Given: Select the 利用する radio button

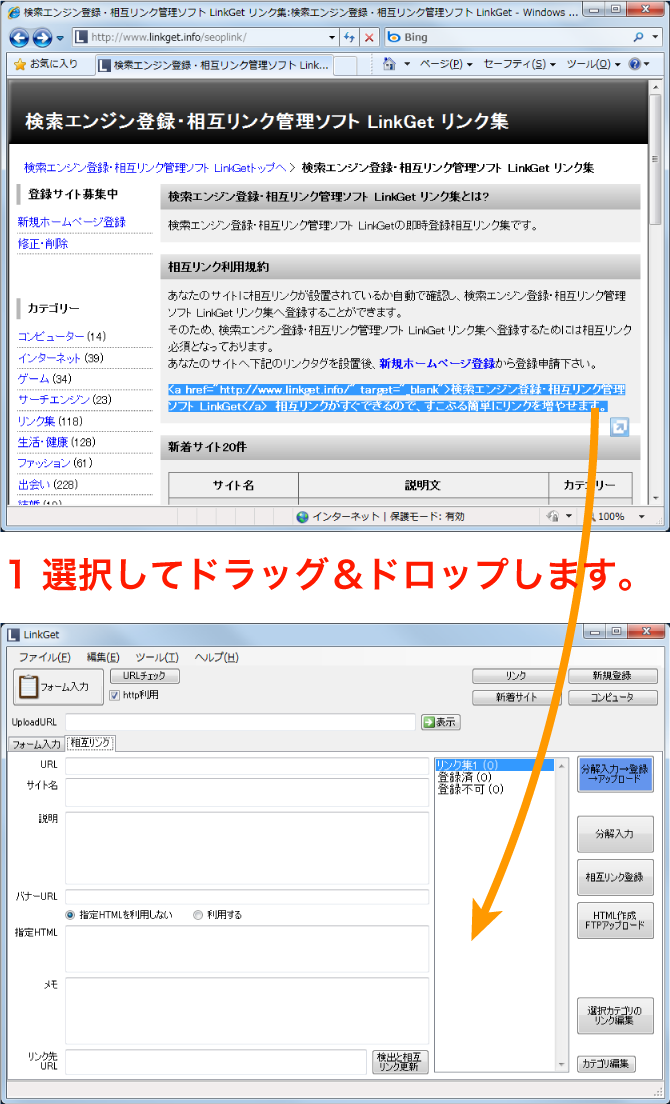Looking at the screenshot, I should point(198,915).
